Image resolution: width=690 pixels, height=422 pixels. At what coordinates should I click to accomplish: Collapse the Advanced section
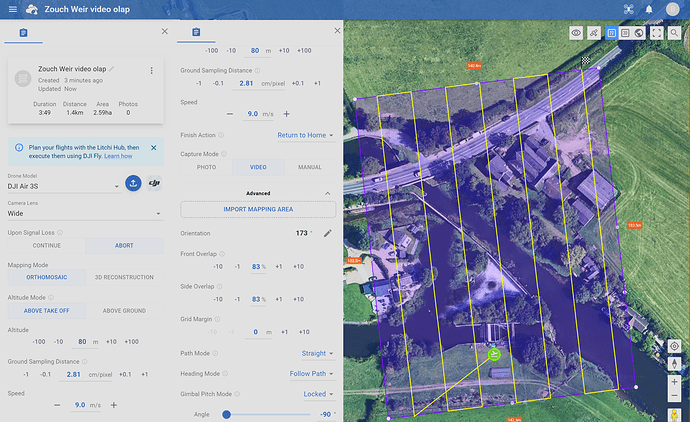tap(326, 193)
